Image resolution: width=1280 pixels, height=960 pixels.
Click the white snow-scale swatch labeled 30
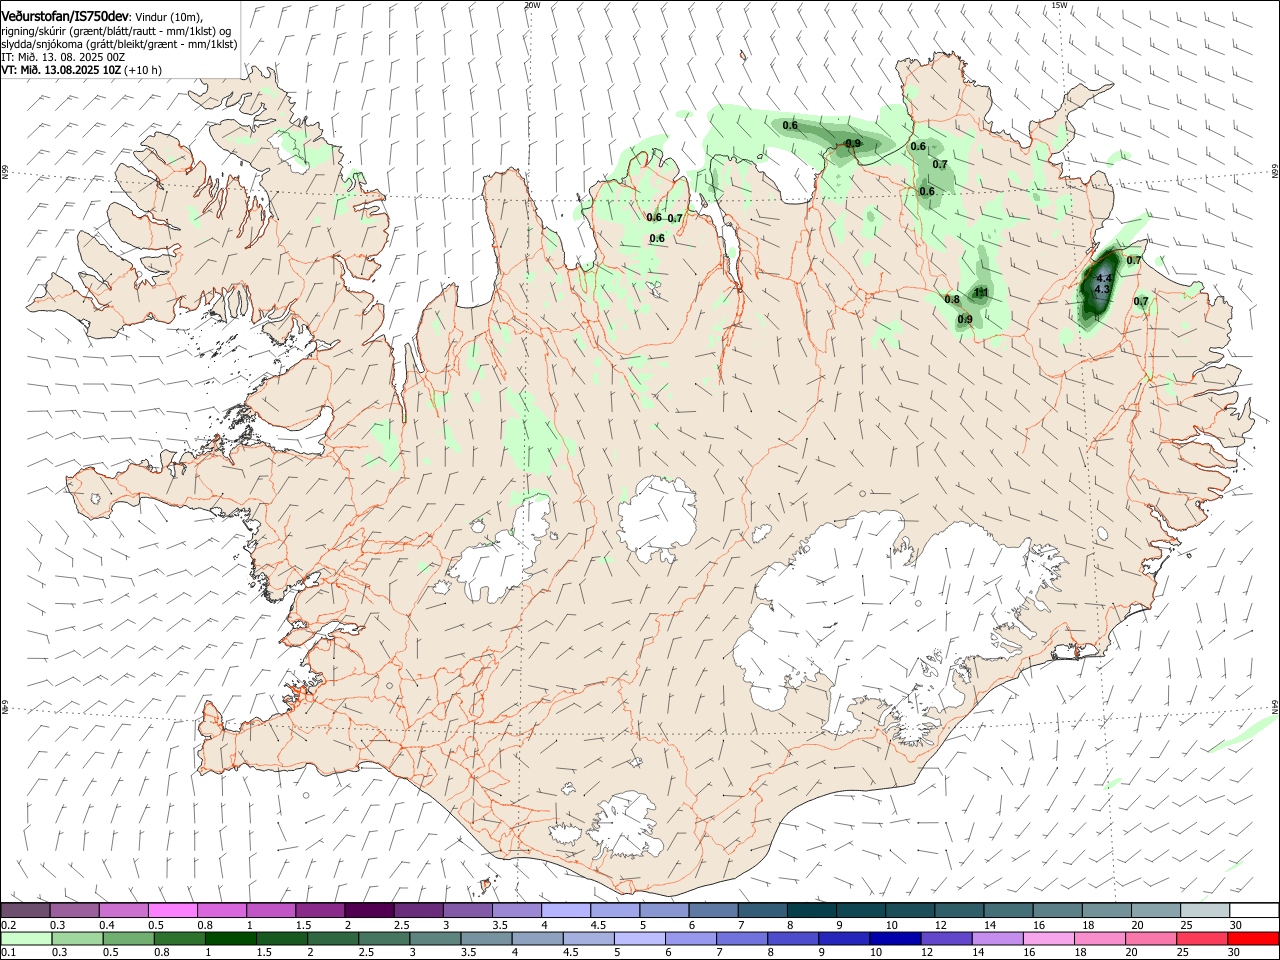click(1254, 910)
